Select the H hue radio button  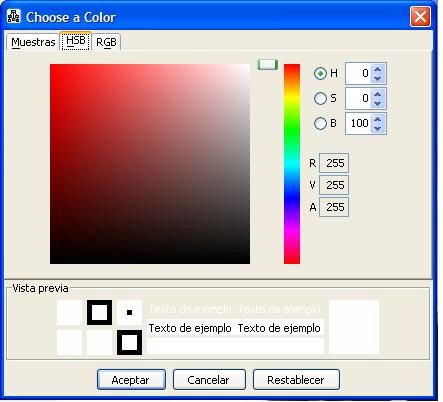click(x=320, y=73)
